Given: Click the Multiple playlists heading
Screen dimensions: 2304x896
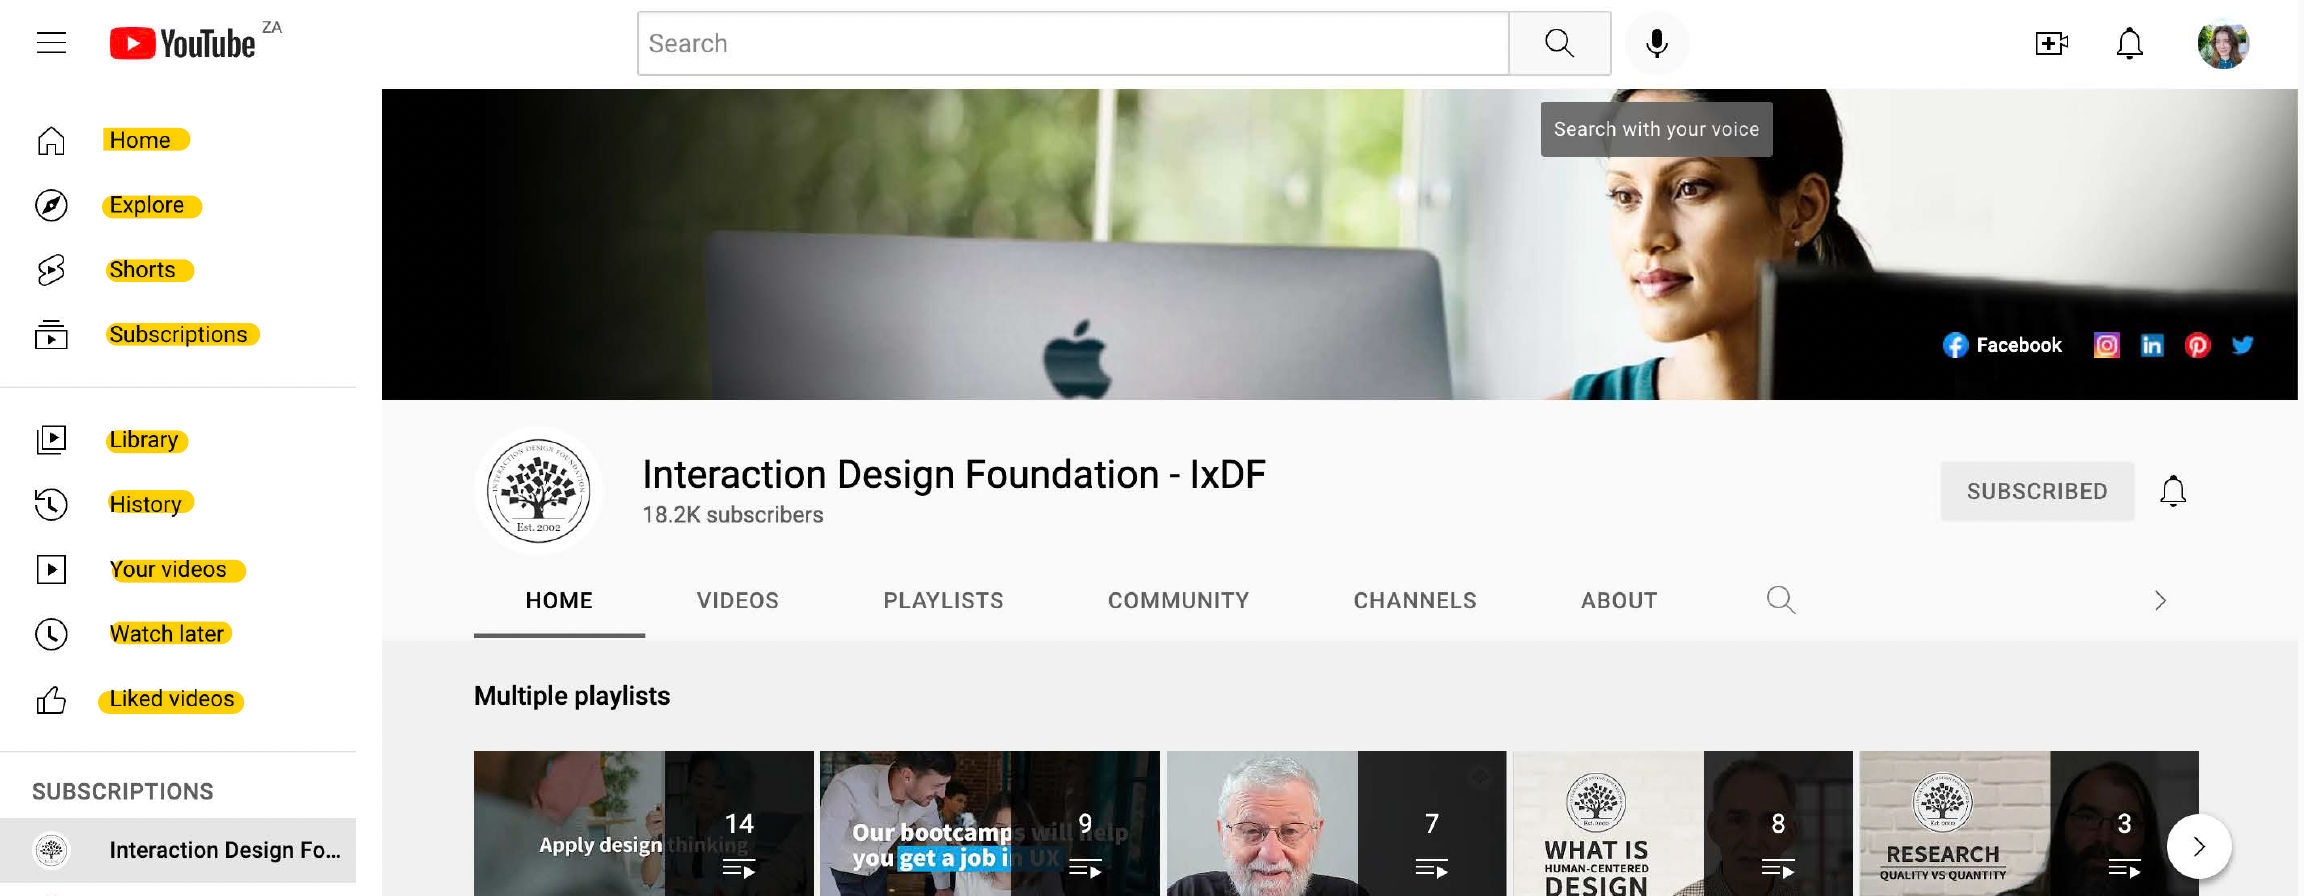Looking at the screenshot, I should pos(572,696).
